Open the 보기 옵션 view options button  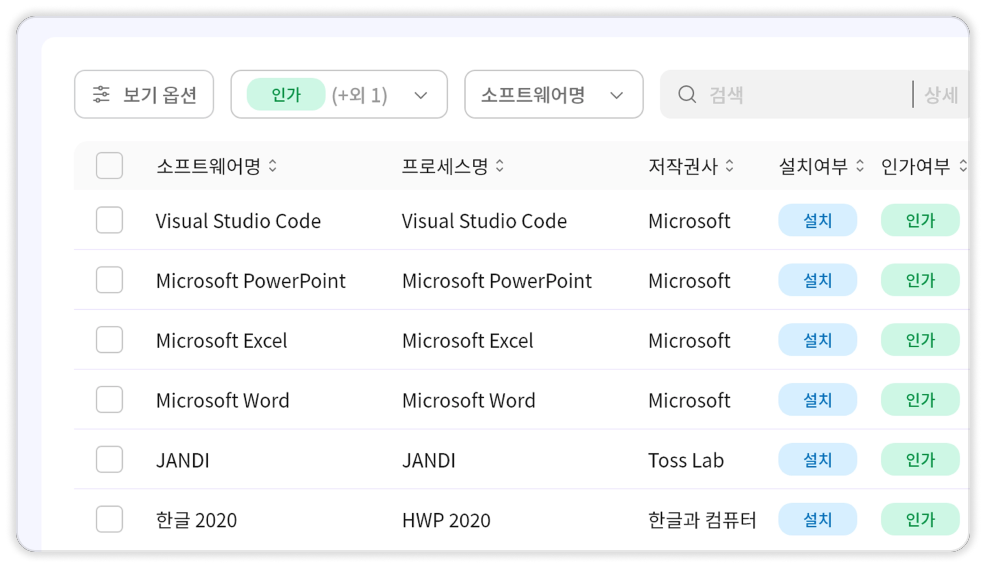click(144, 94)
